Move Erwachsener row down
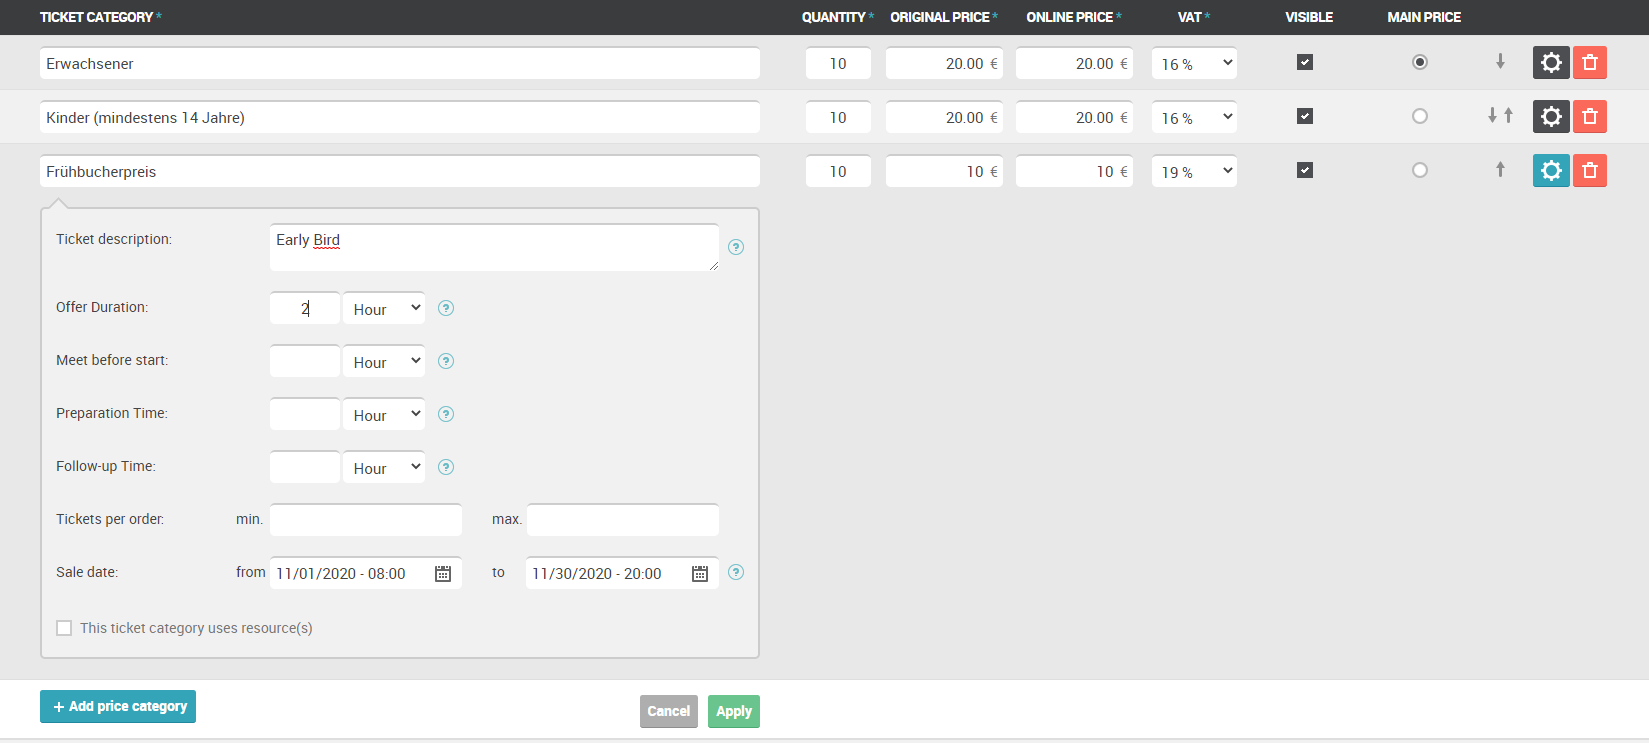Viewport: 1649px width, 743px height. pyautogui.click(x=1500, y=62)
